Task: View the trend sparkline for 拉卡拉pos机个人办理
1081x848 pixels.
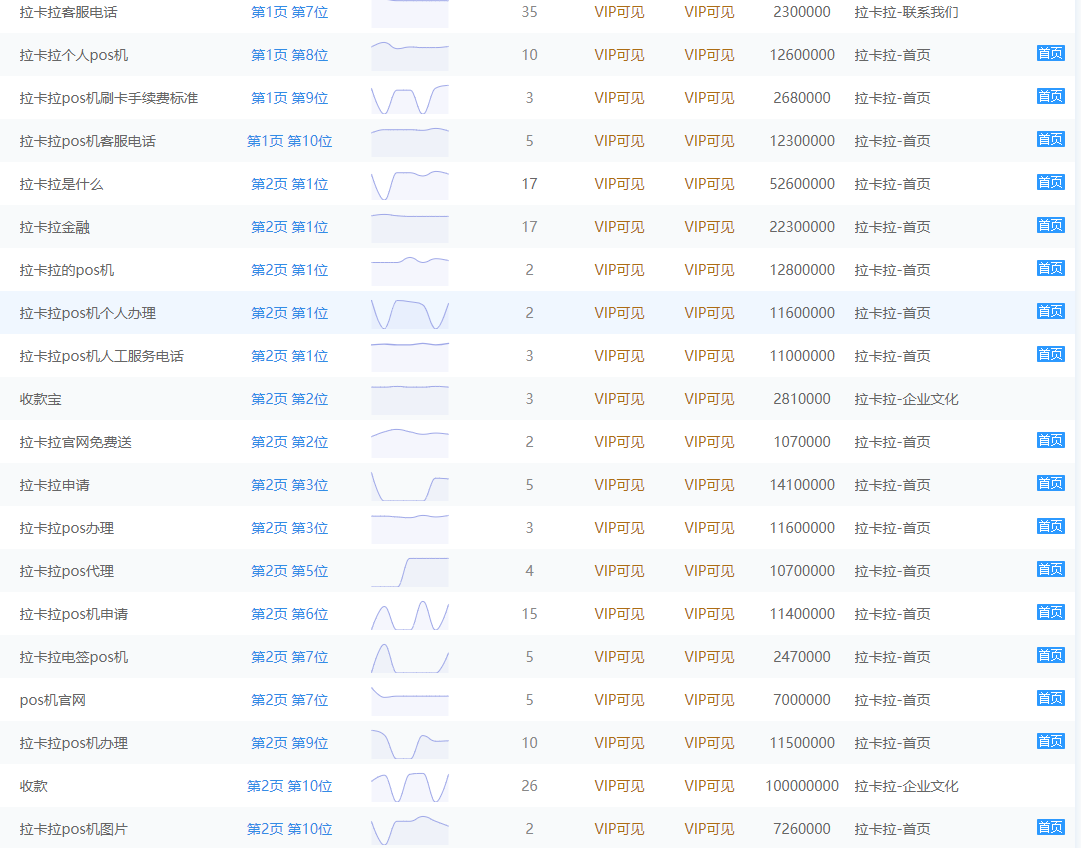Action: [x=410, y=314]
